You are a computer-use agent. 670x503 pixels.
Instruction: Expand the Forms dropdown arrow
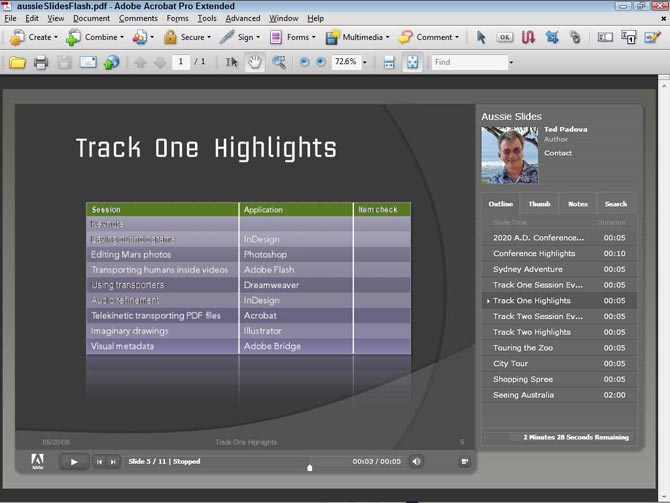pos(314,37)
